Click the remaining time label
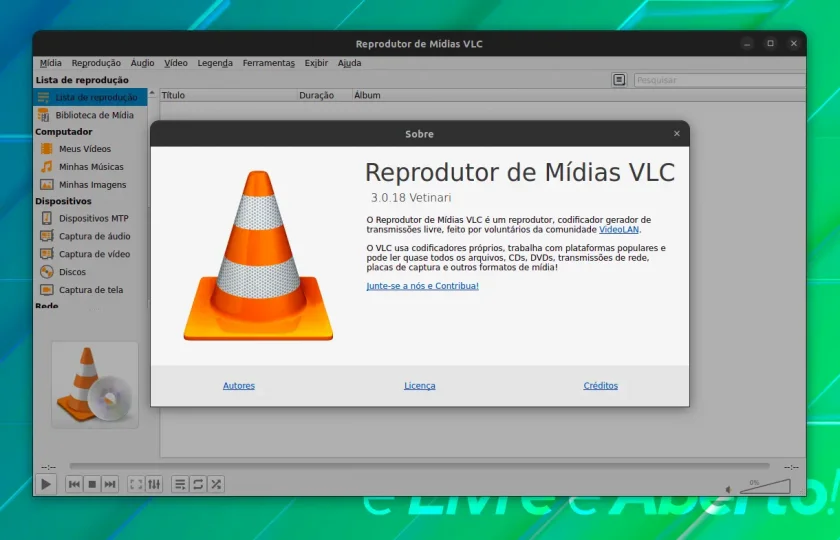Viewport: 840px width, 540px height. pyautogui.click(x=791, y=467)
